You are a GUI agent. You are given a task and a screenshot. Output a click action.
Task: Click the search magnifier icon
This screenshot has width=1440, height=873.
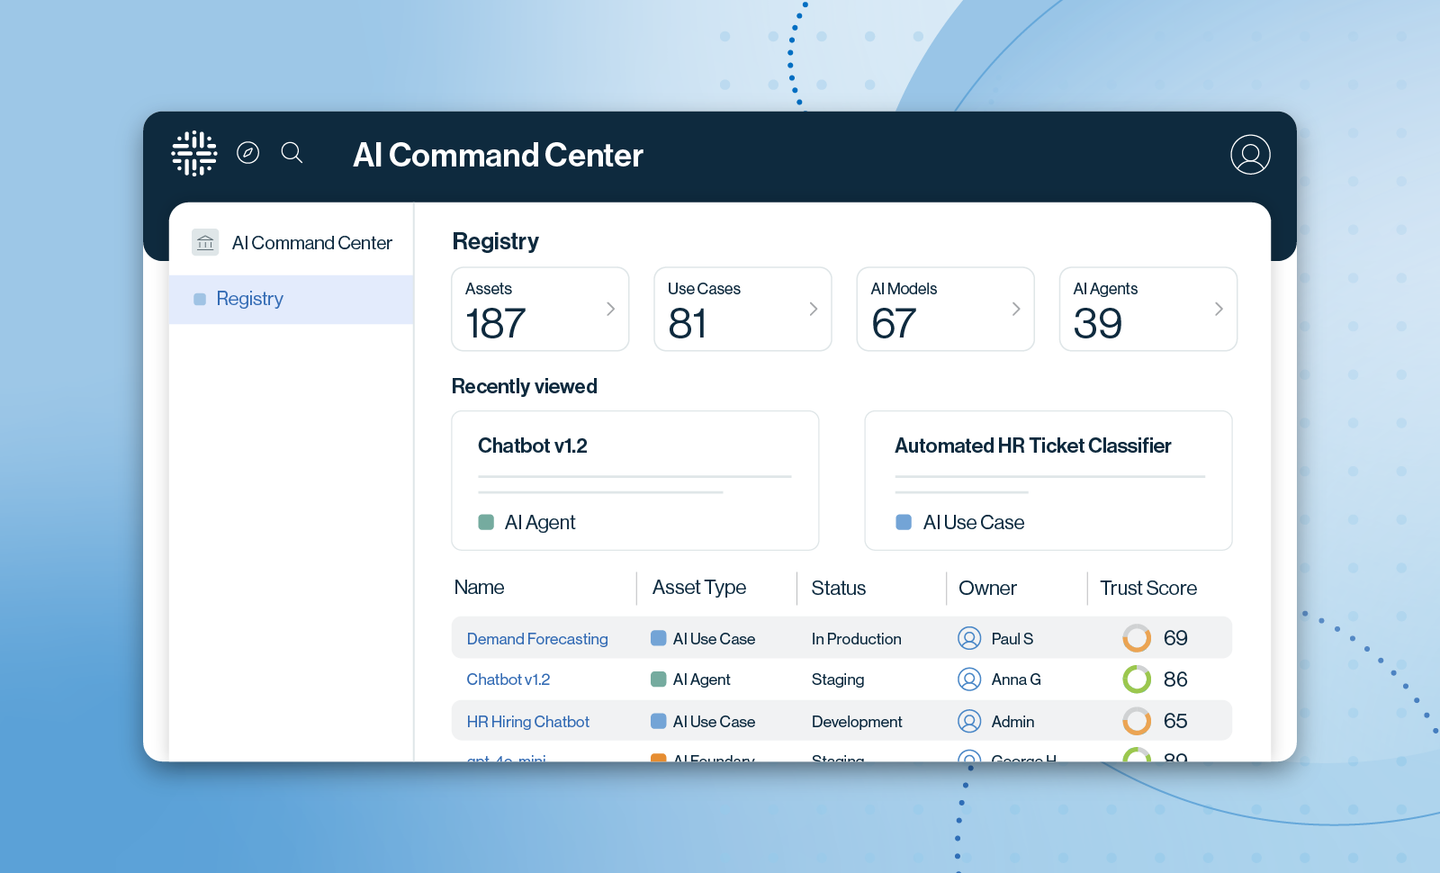coord(292,152)
